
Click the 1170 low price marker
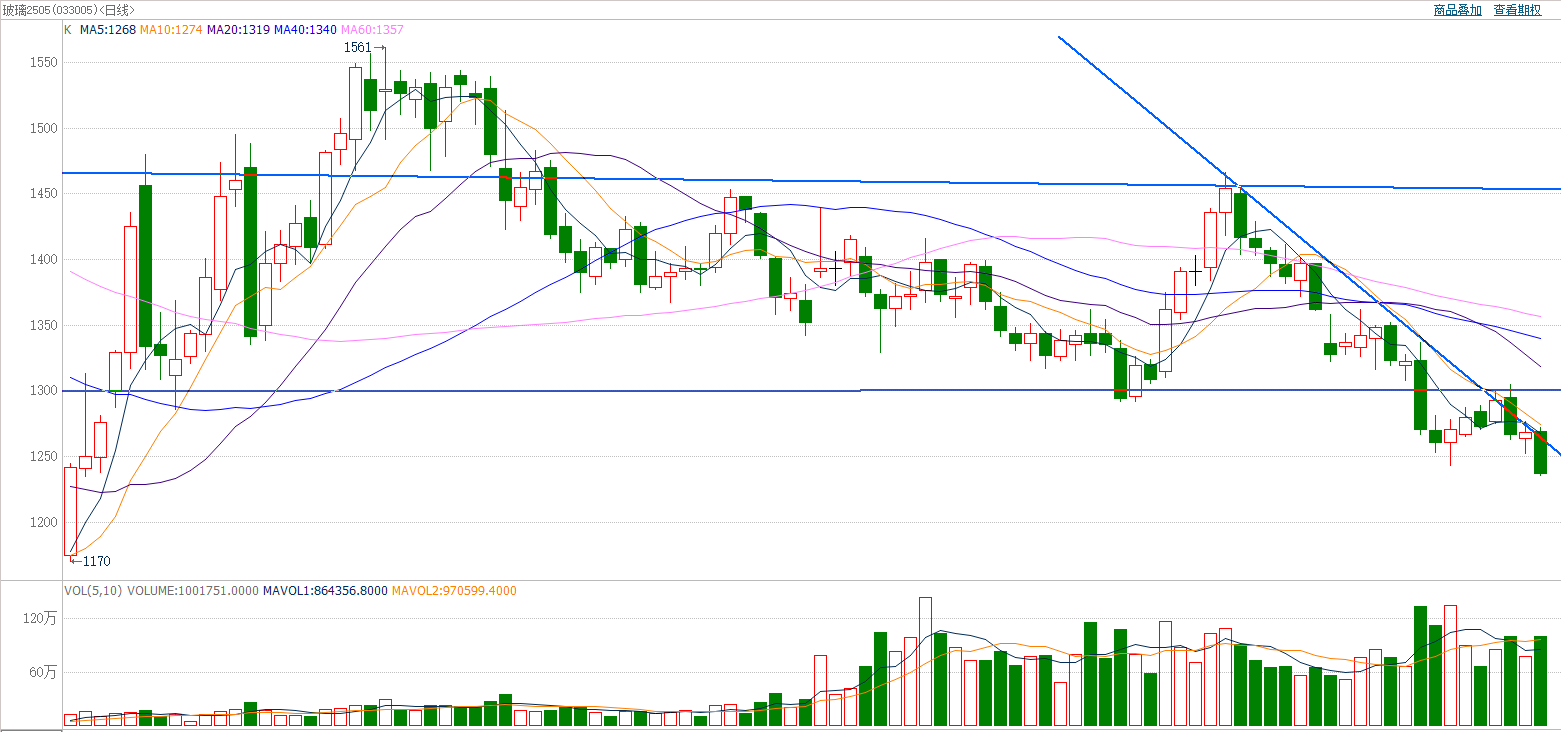[x=95, y=561]
